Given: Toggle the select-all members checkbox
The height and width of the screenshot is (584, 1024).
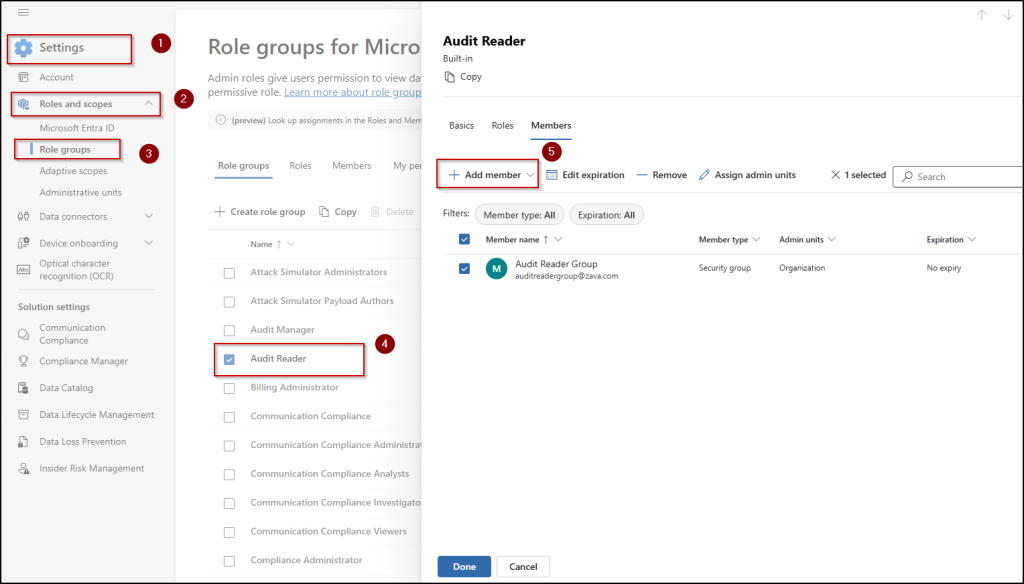Looking at the screenshot, I should [464, 240].
